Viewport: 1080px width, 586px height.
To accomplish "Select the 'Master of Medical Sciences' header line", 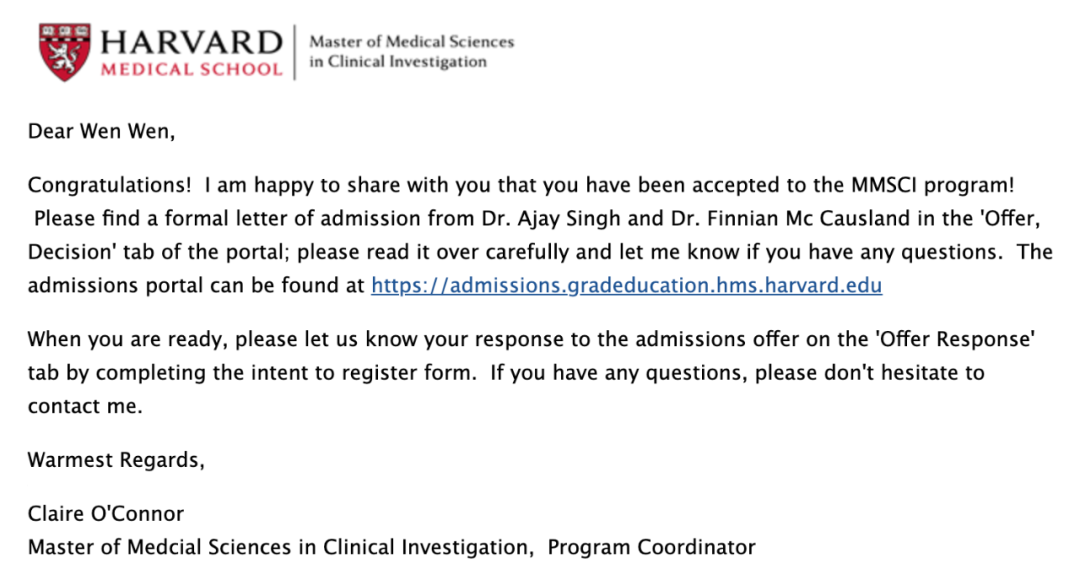I will coord(411,42).
